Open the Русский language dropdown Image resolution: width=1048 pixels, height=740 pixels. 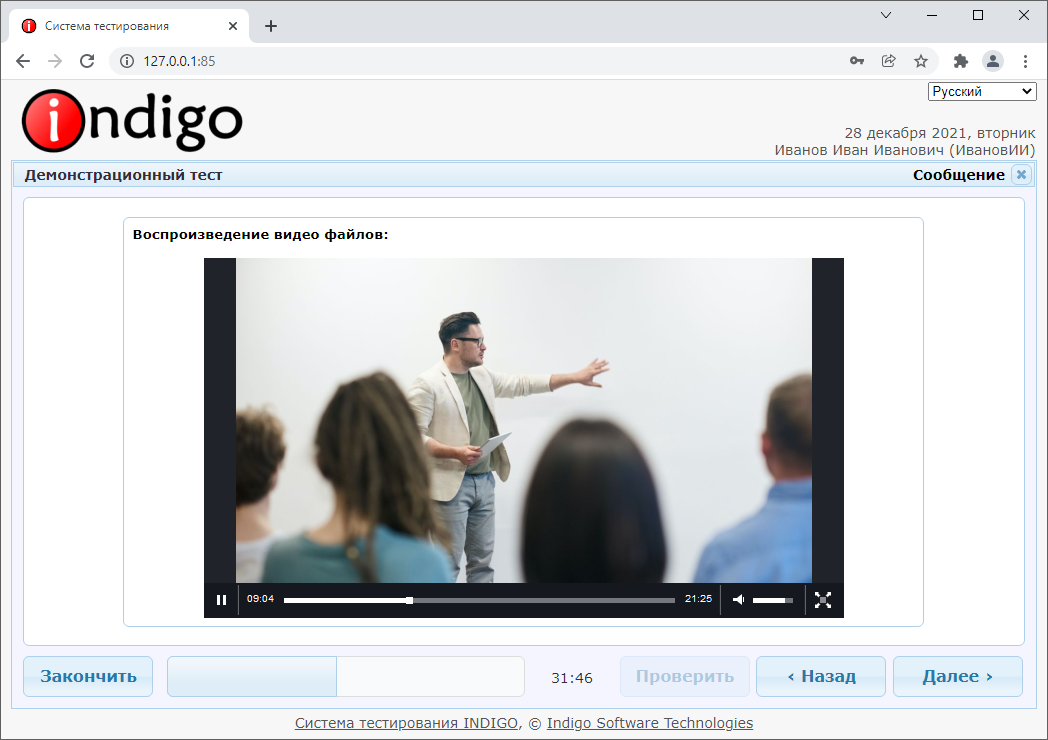[982, 92]
